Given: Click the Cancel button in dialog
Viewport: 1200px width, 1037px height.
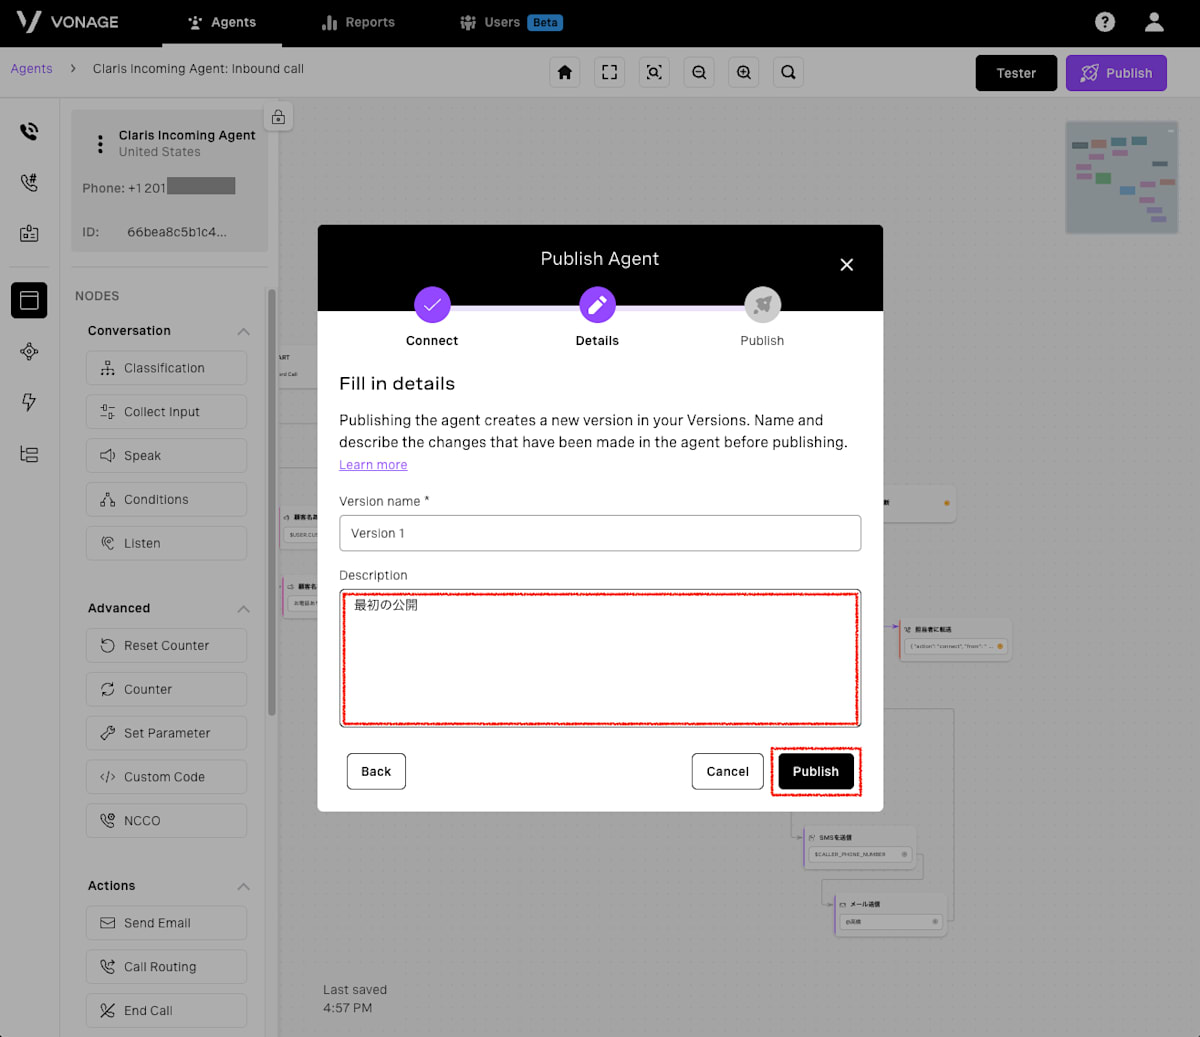Looking at the screenshot, I should click(727, 771).
